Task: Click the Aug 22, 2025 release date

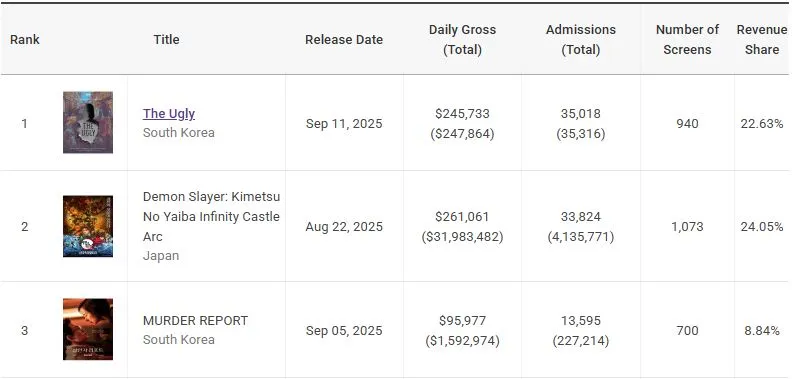Action: [x=344, y=227]
